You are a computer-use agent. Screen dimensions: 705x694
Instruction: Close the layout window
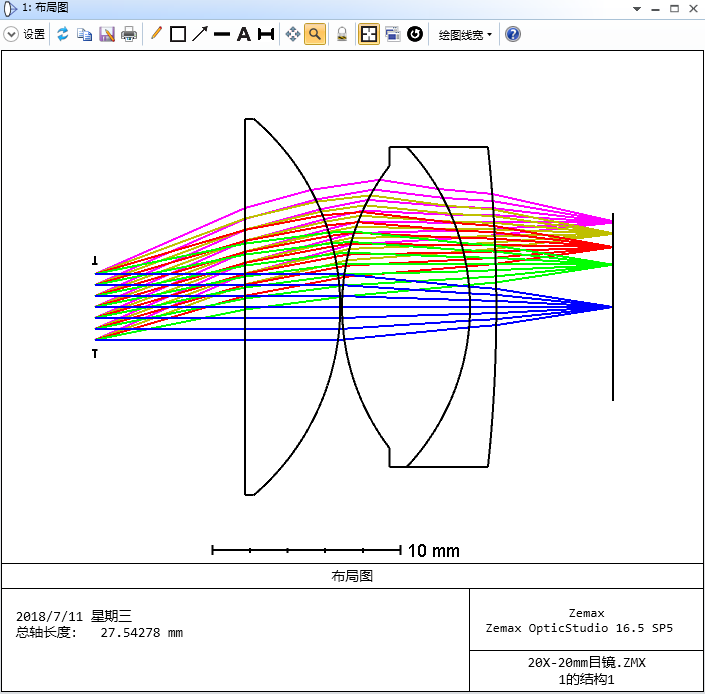click(x=693, y=9)
